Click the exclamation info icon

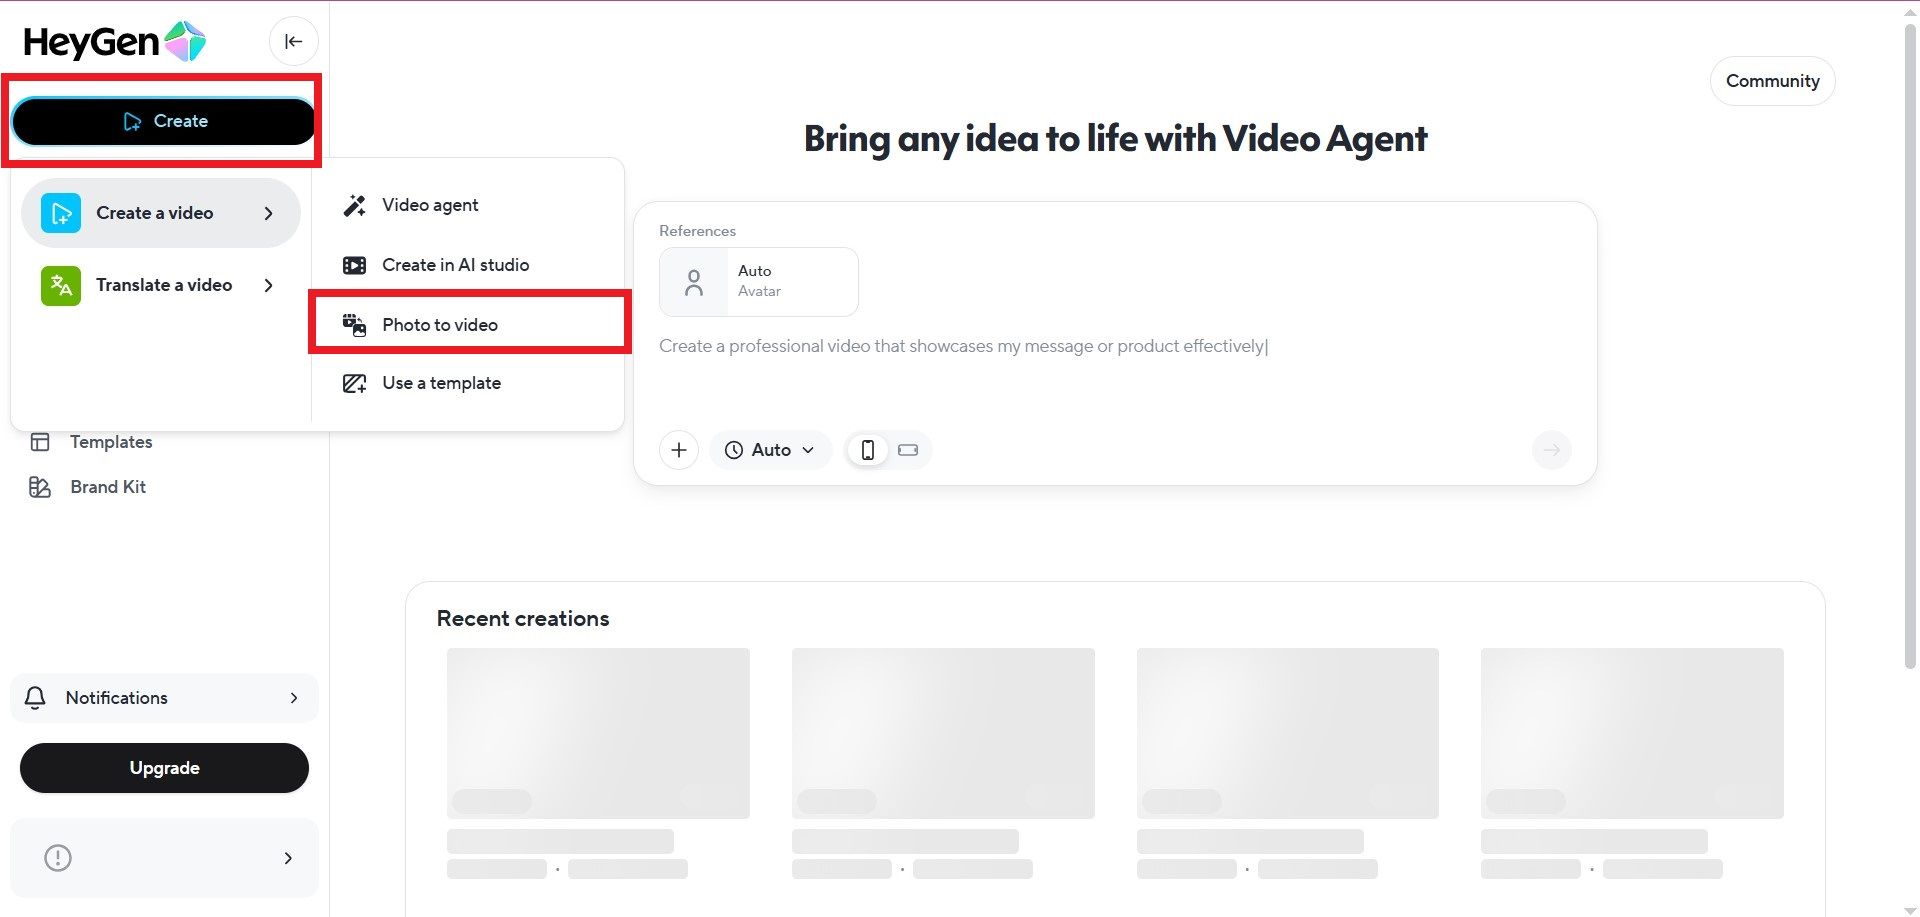pyautogui.click(x=58, y=858)
